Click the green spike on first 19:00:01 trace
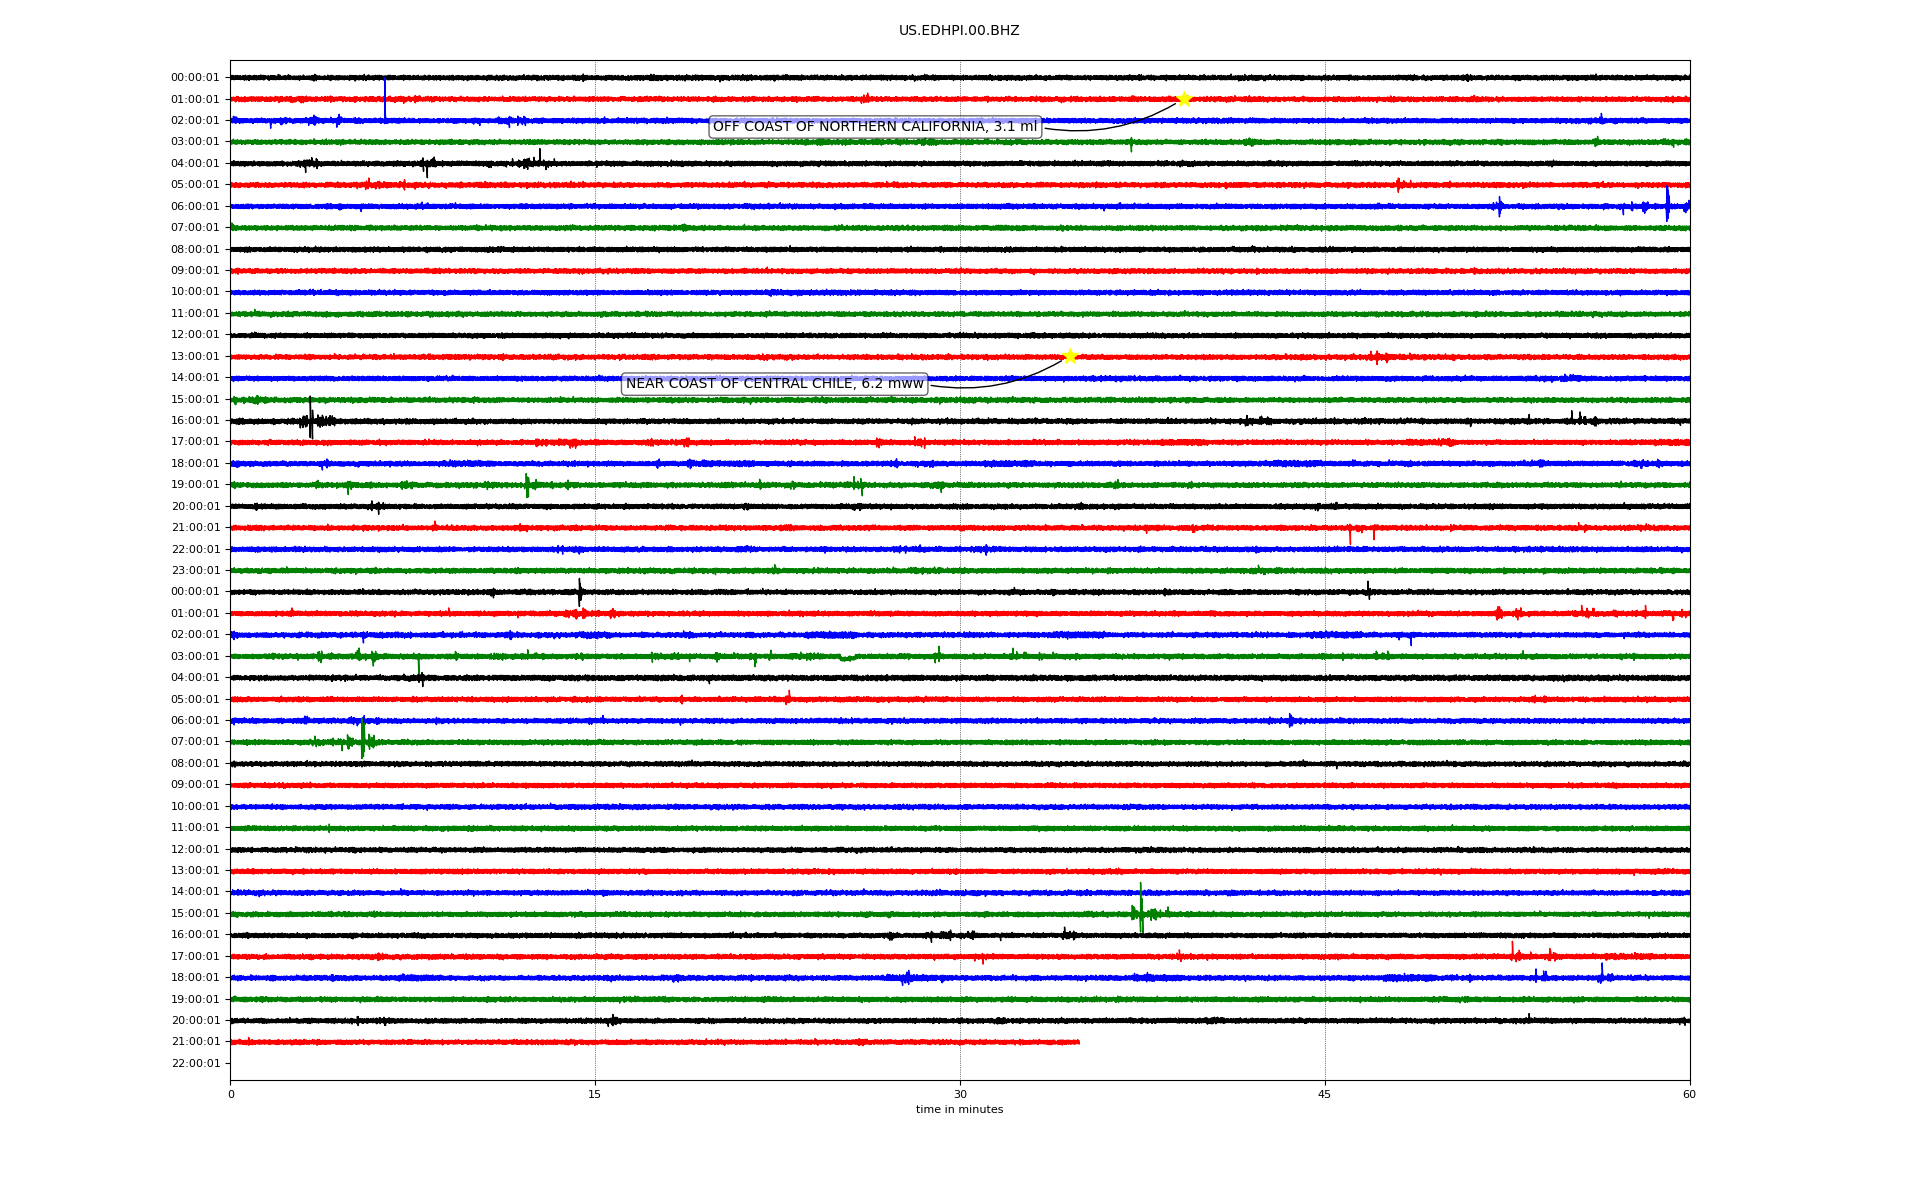The image size is (1920, 1200). click(x=527, y=485)
